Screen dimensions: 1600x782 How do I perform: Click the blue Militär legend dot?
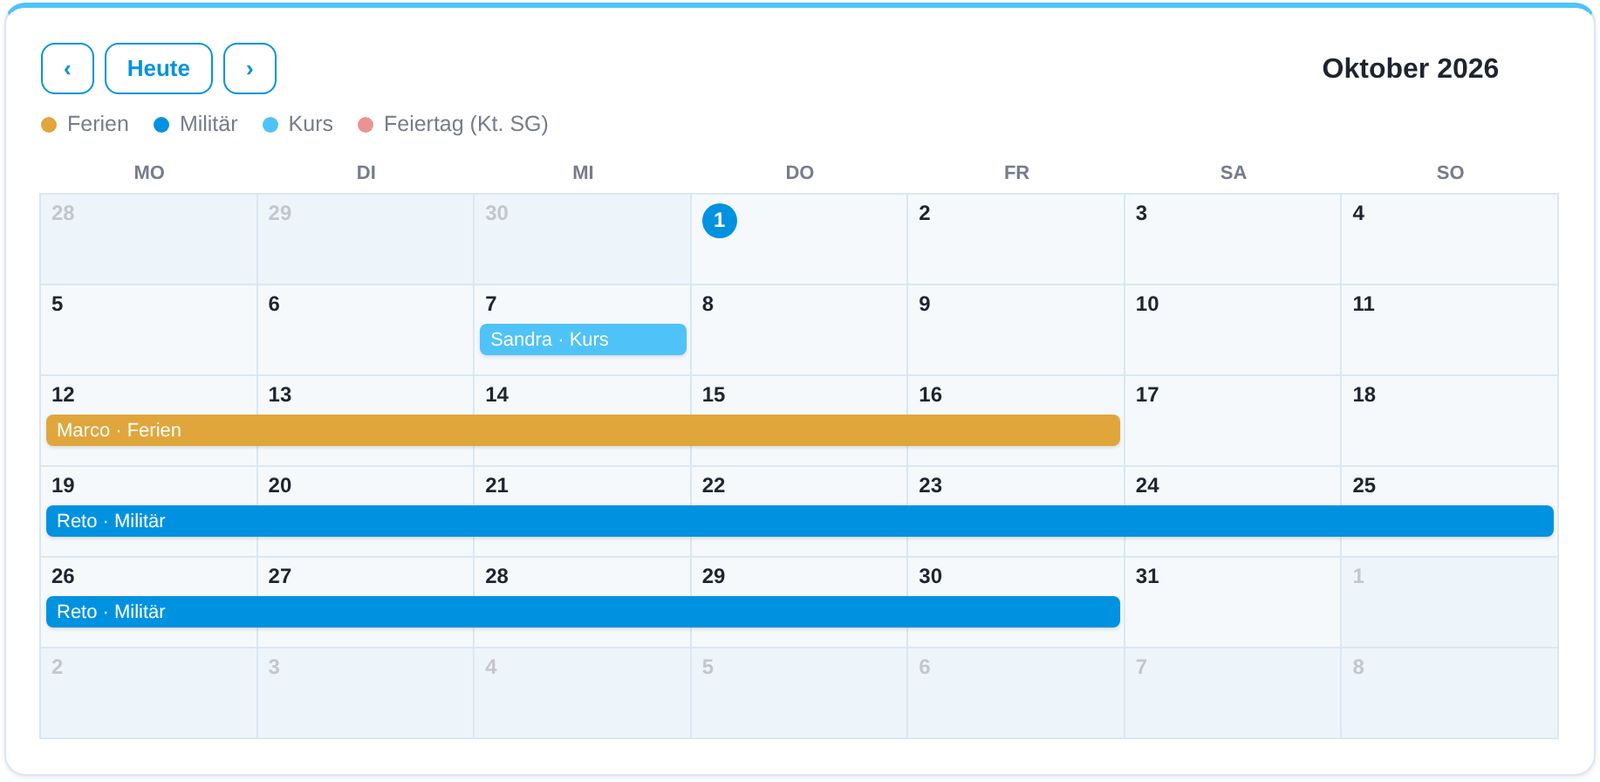161,125
